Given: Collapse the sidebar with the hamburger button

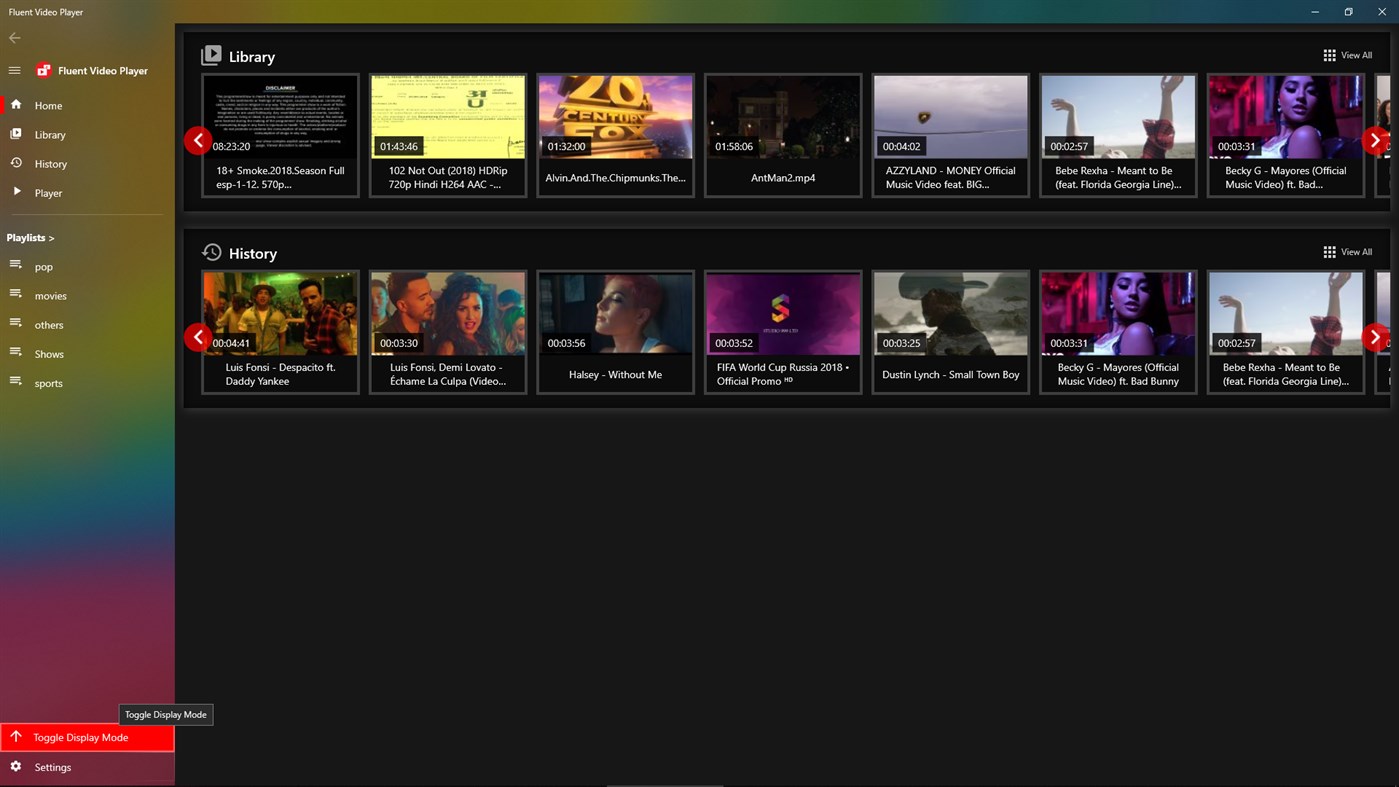Looking at the screenshot, I should [x=14, y=70].
